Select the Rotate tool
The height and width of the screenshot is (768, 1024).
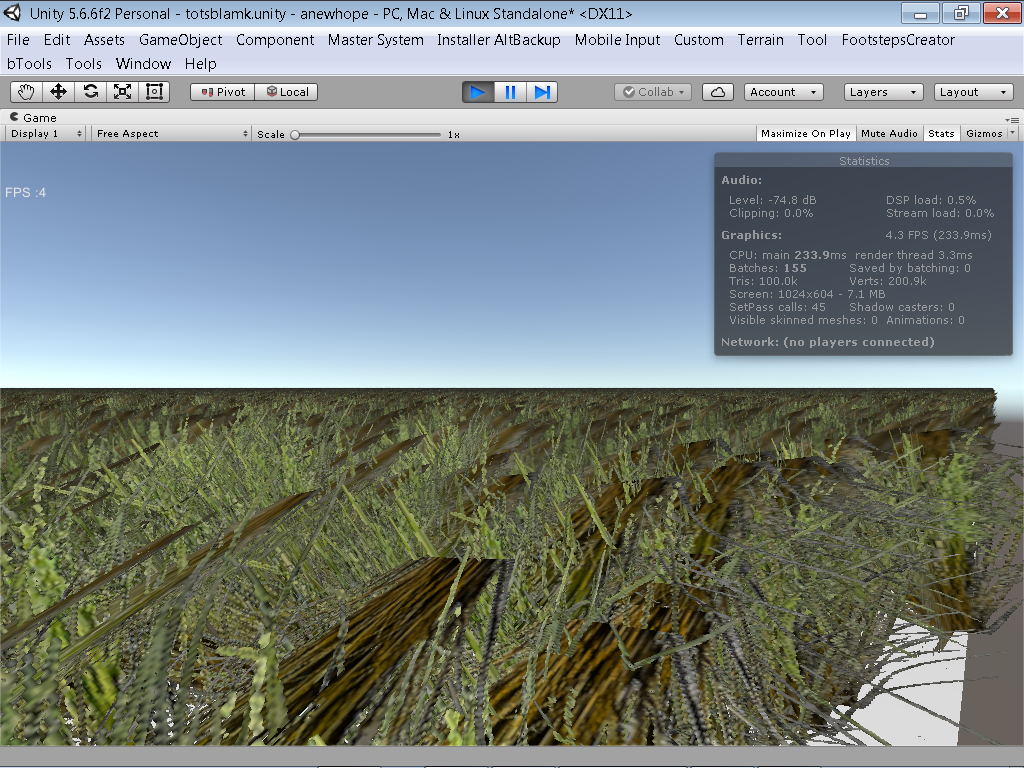[x=90, y=91]
